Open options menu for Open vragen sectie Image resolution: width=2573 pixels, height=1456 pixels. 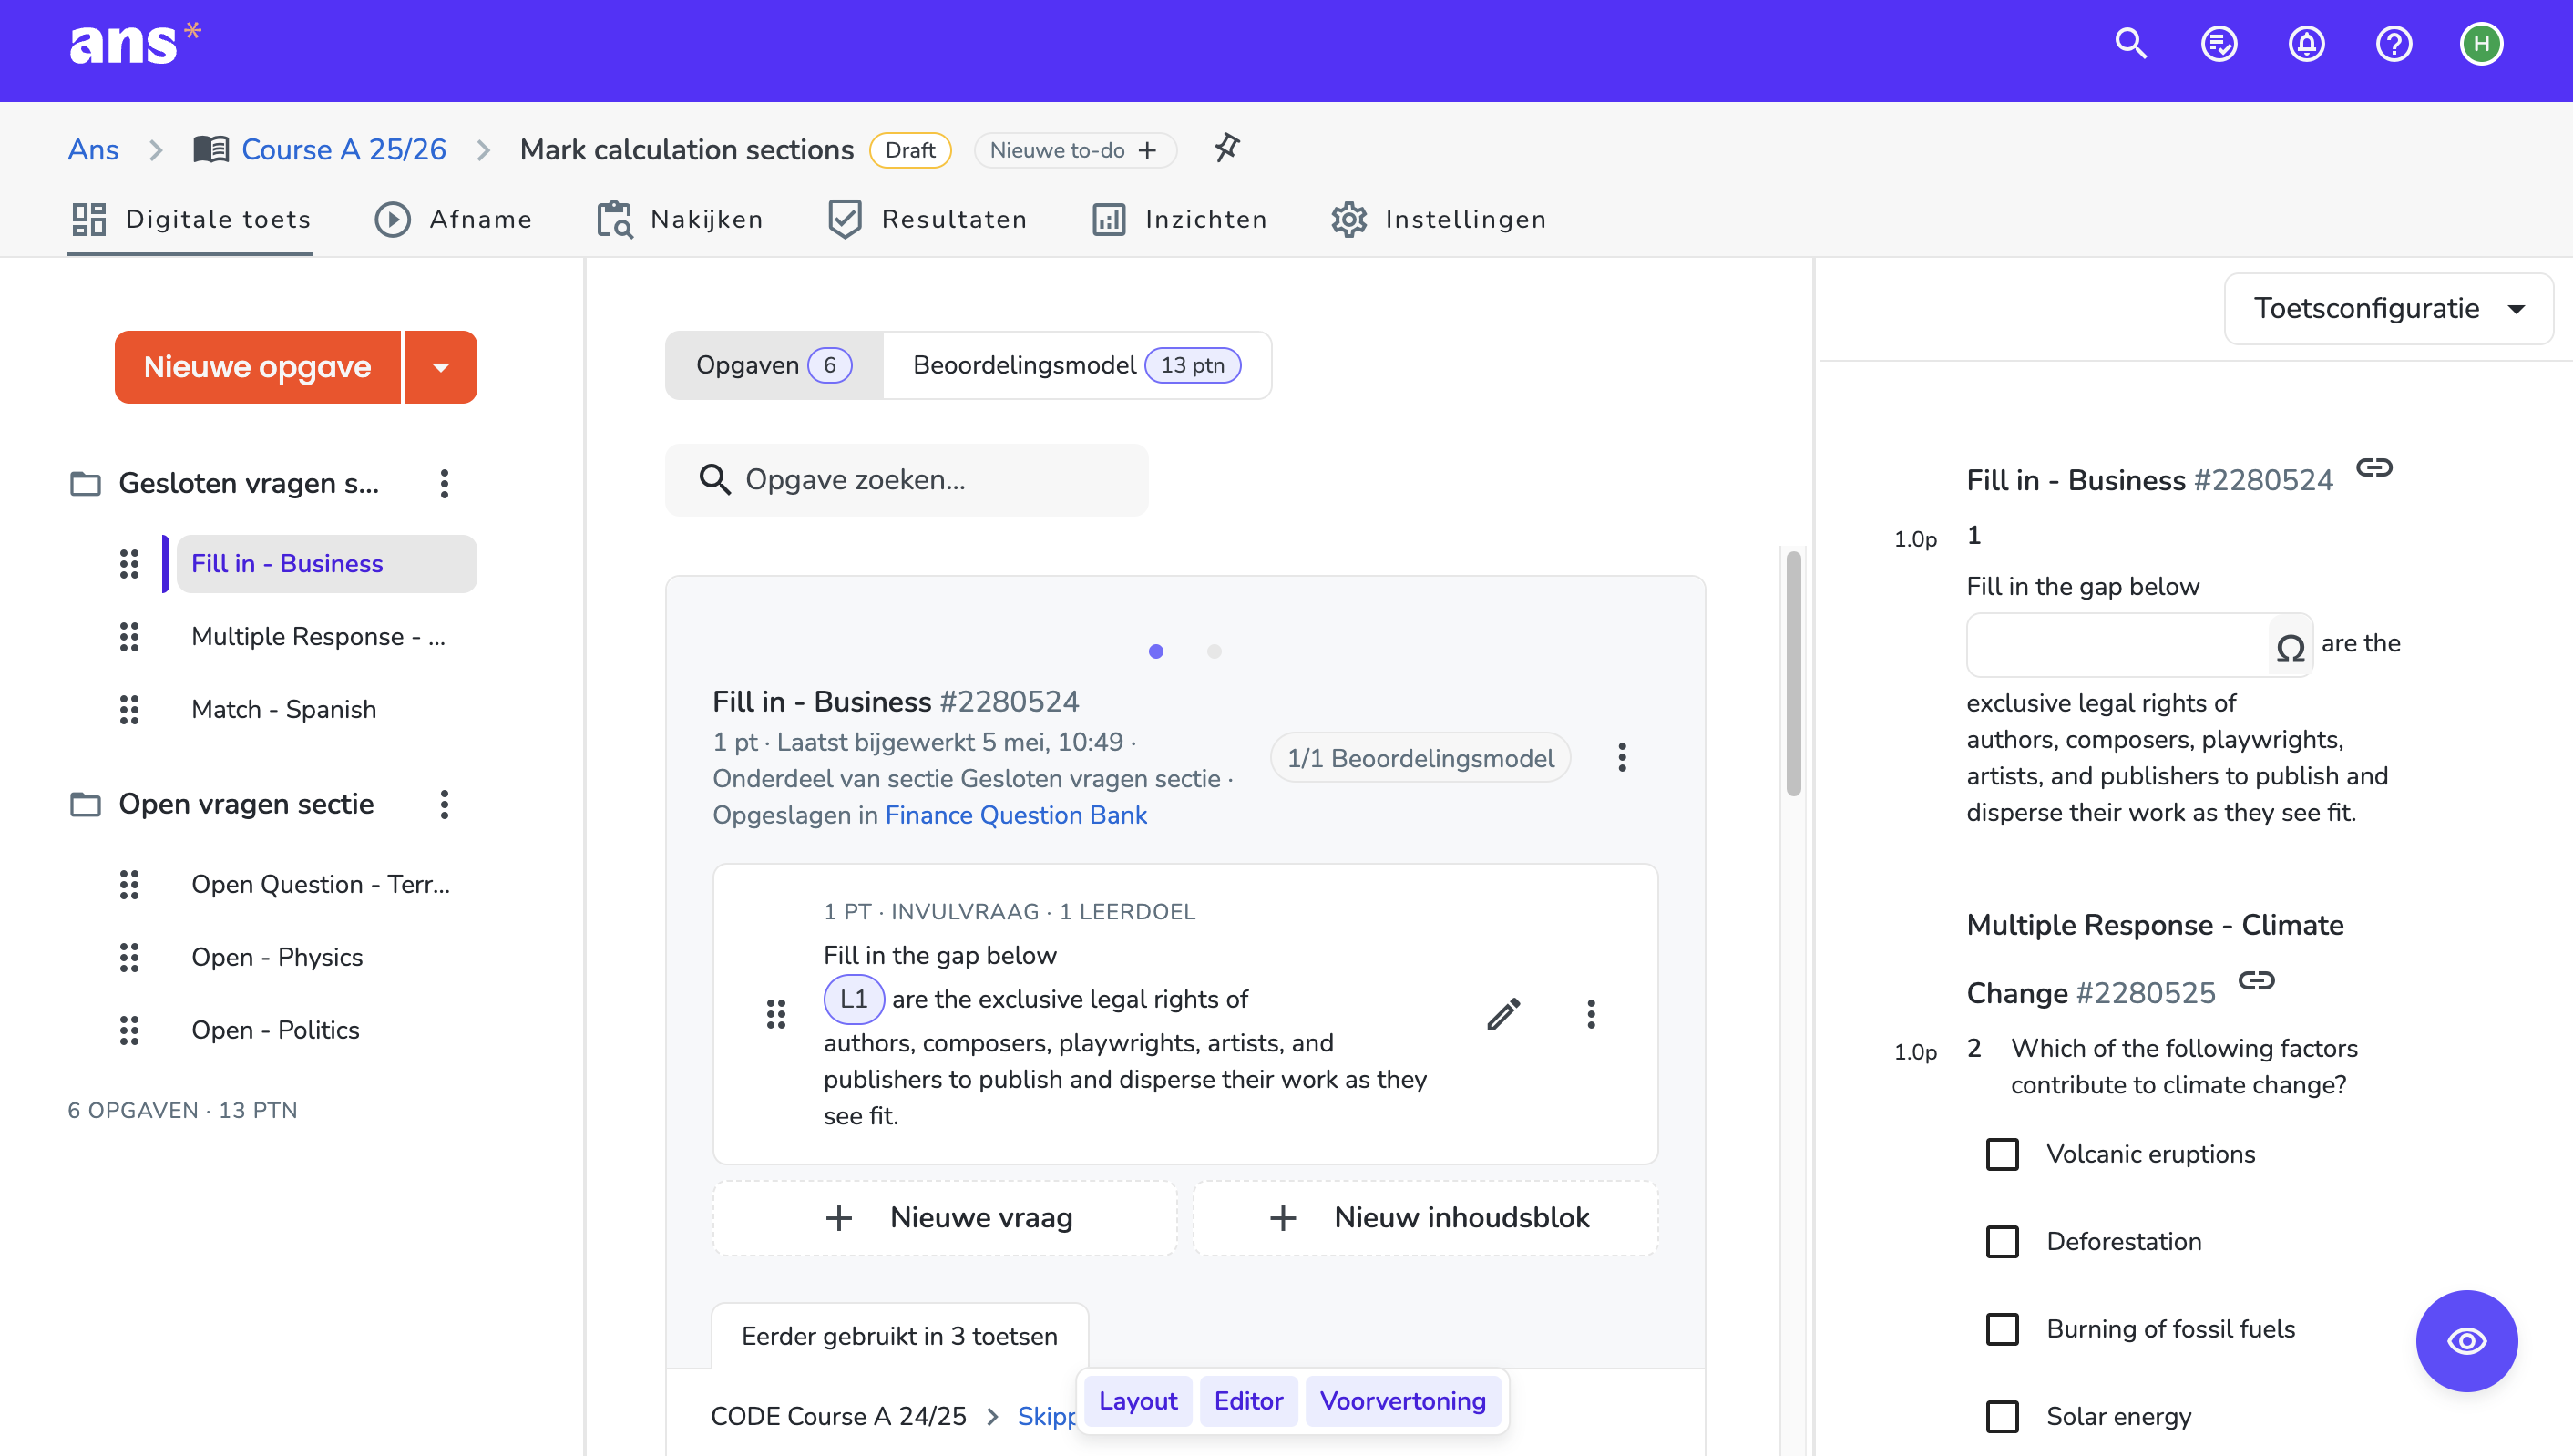pos(444,804)
